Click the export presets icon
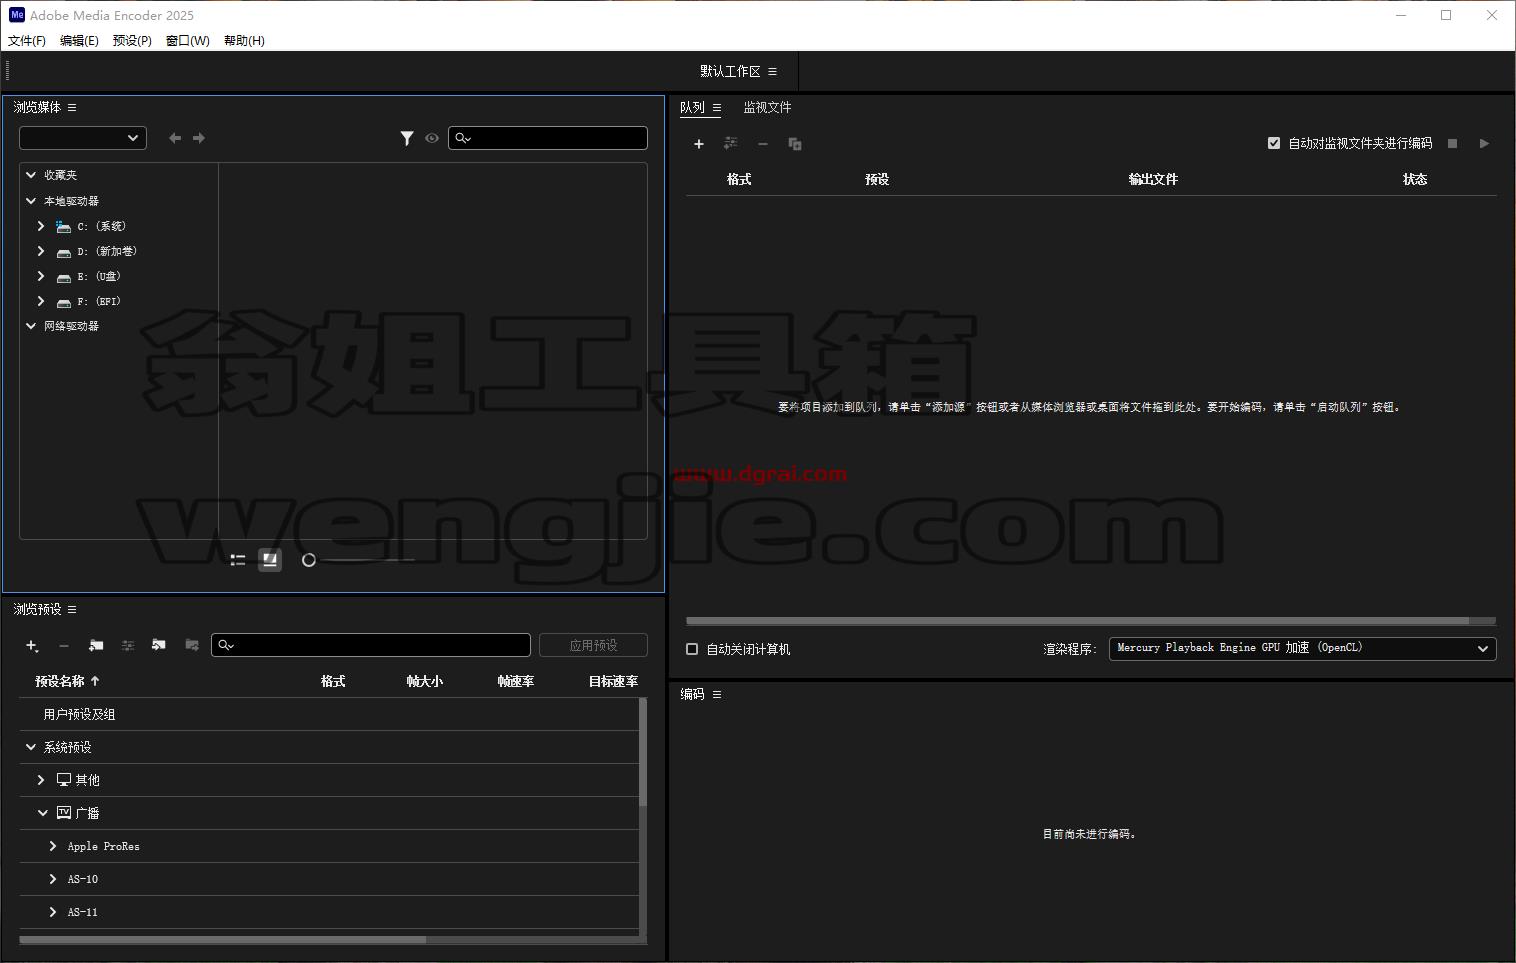This screenshot has height=963, width=1516. 192,645
